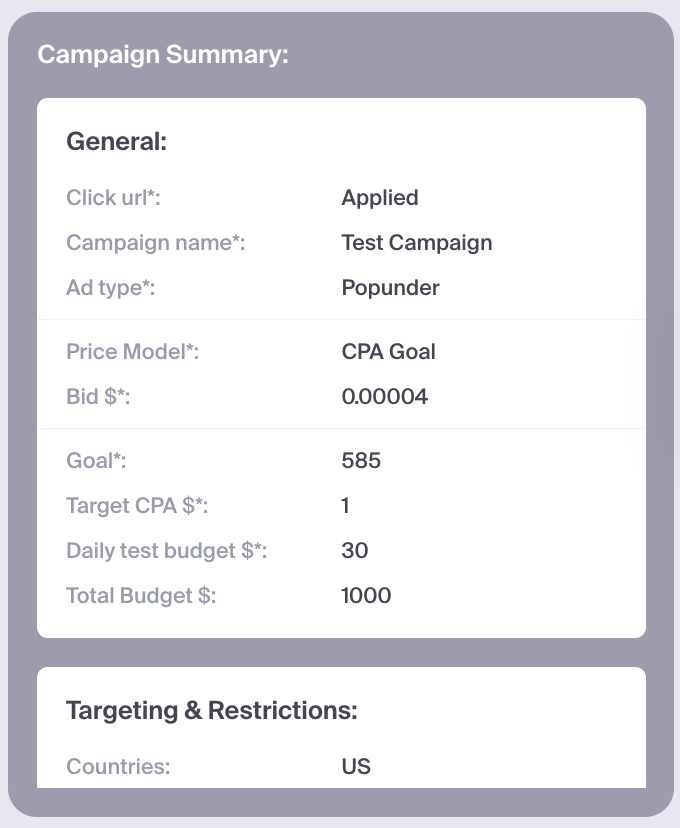Image resolution: width=680 pixels, height=828 pixels.
Task: Click the Price Model label
Action: pos(133,352)
